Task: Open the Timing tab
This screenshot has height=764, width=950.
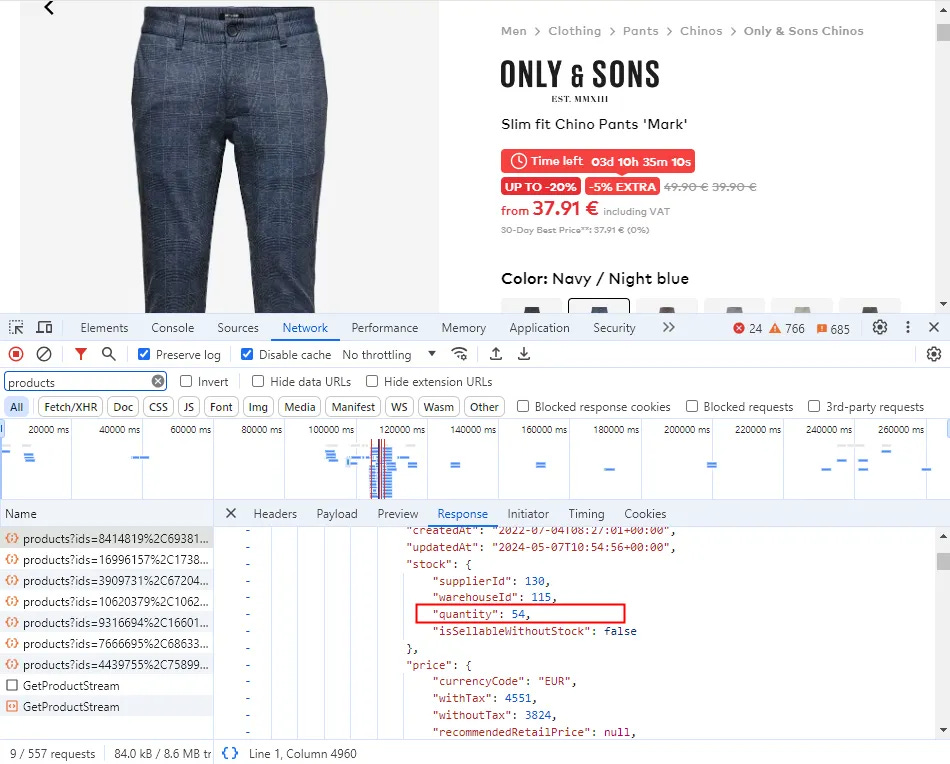Action: click(586, 514)
